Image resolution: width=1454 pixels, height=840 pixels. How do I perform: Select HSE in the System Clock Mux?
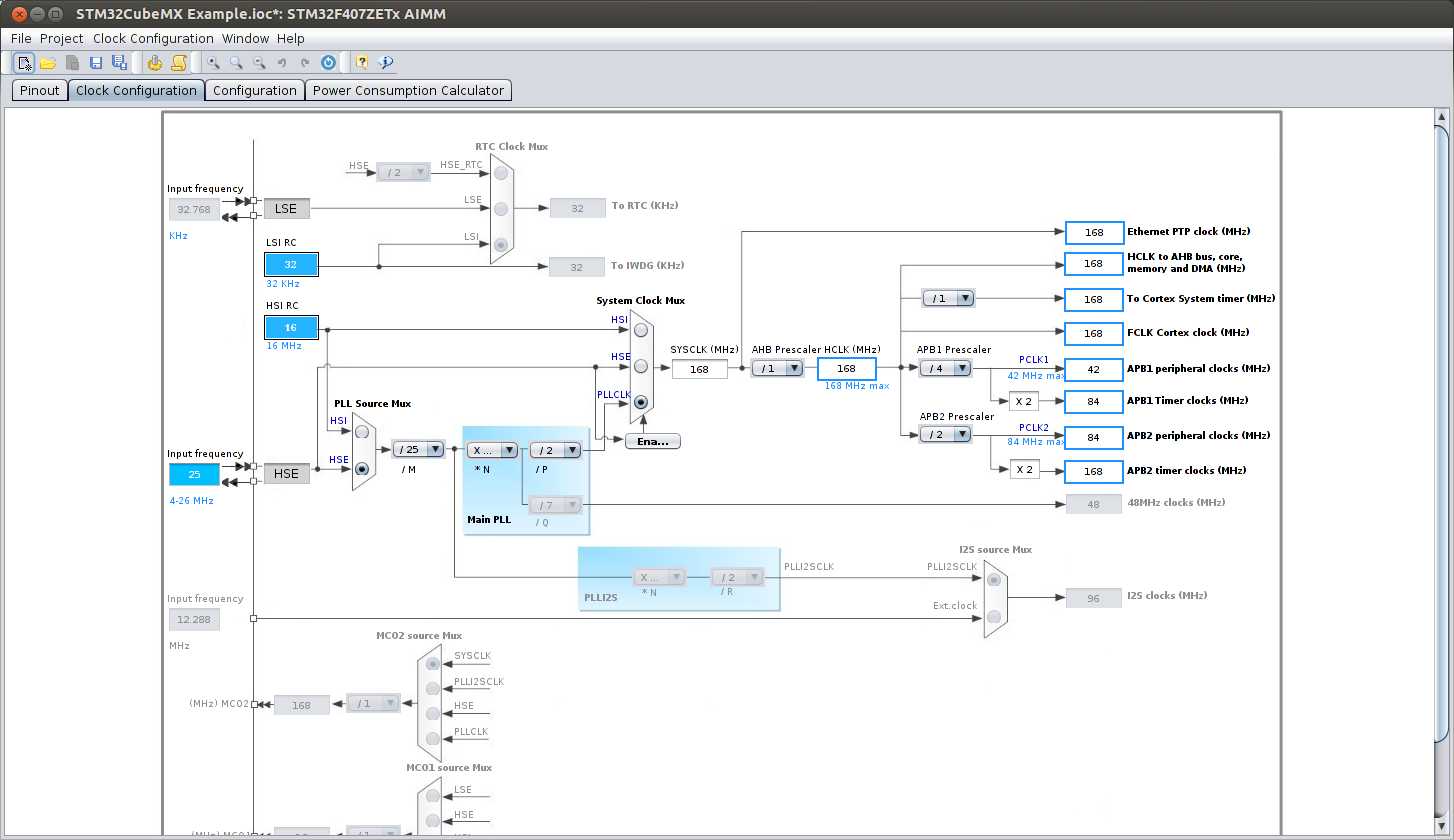[x=641, y=366]
